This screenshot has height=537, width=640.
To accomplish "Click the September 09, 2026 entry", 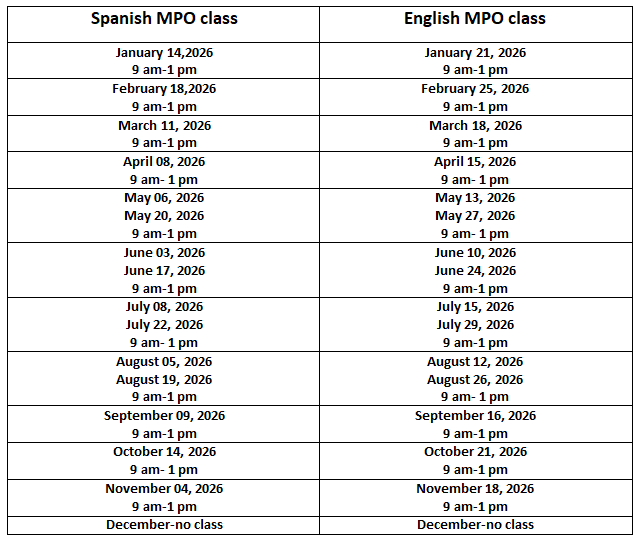I will (164, 416).
